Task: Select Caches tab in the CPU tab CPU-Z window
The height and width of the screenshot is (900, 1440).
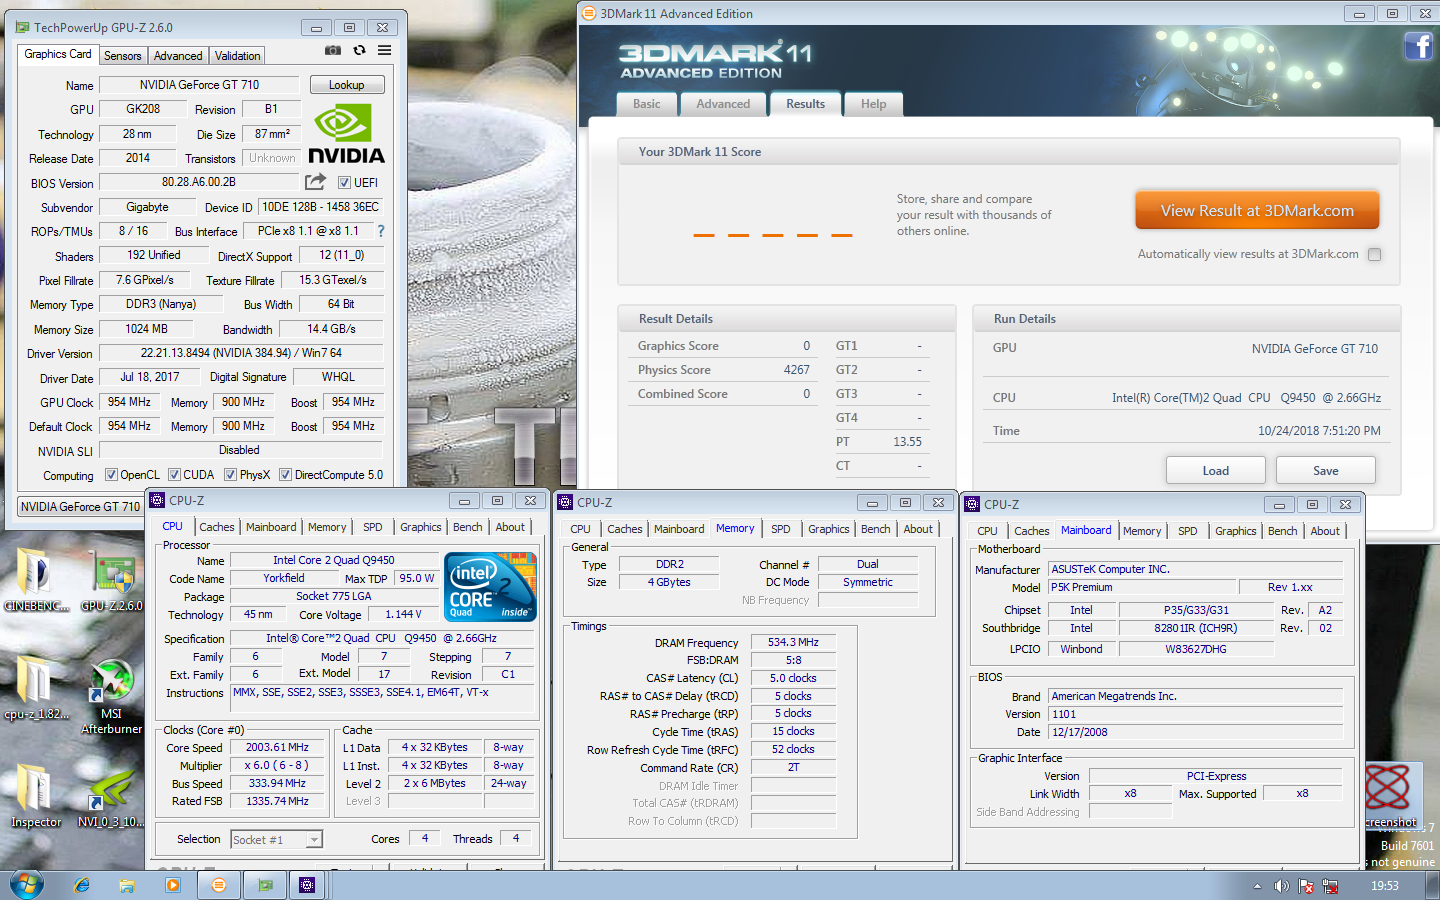Action: pyautogui.click(x=217, y=527)
